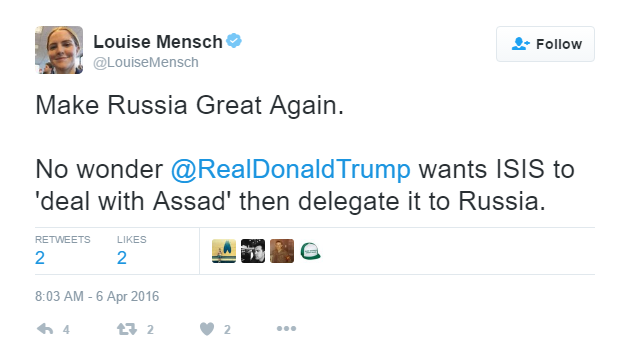Viewport: 632px width, 360px height.
Task: Open the @LouiseMensch handle link
Action: 146,62
